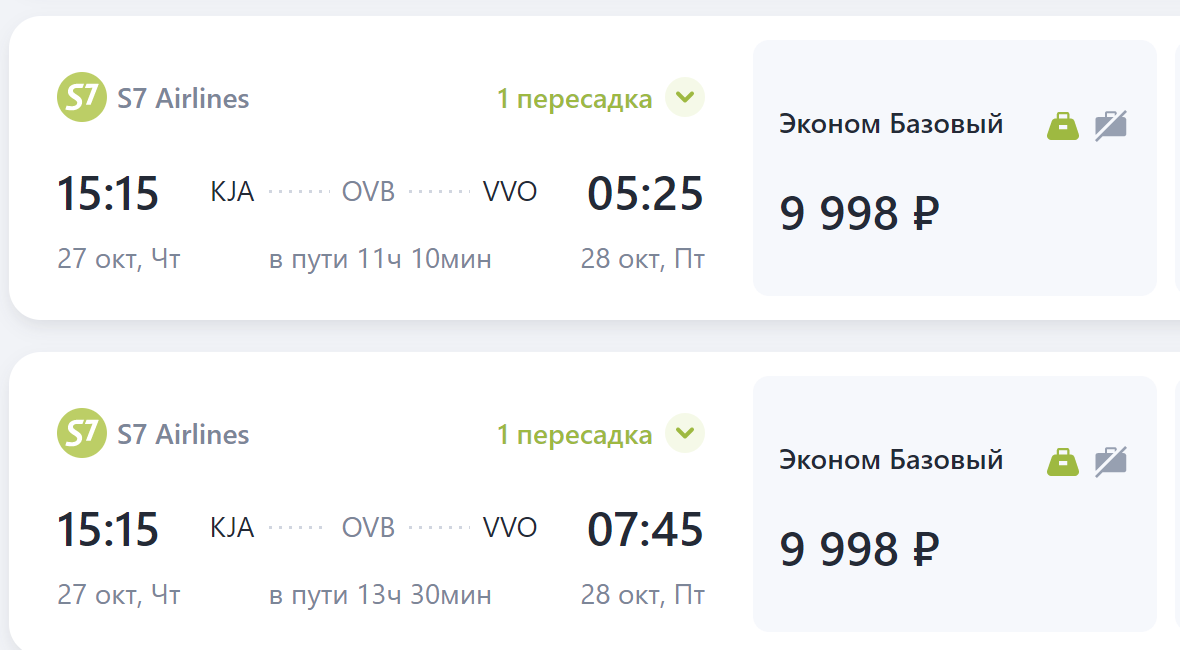The image size is (1180, 650).
Task: Expand transfer details chevron for 13ч 30мин flight
Action: pyautogui.click(x=685, y=434)
